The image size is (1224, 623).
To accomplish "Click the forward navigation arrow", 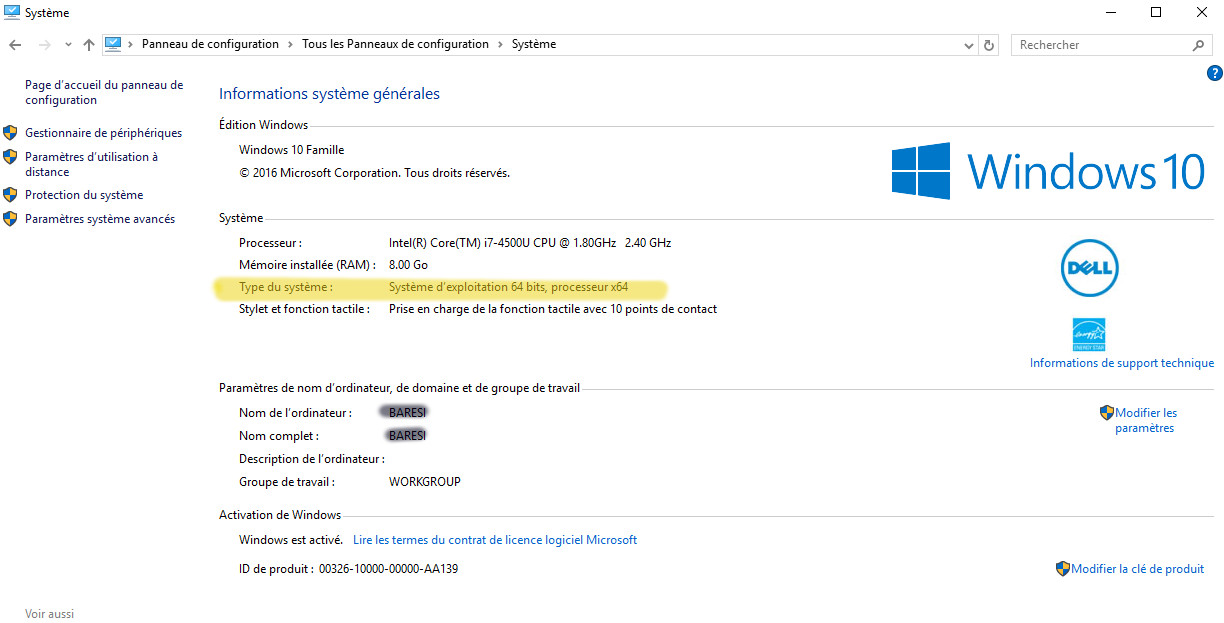I will click(44, 45).
